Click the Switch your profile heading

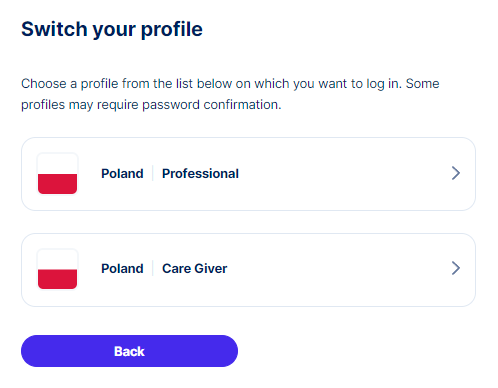(x=112, y=29)
